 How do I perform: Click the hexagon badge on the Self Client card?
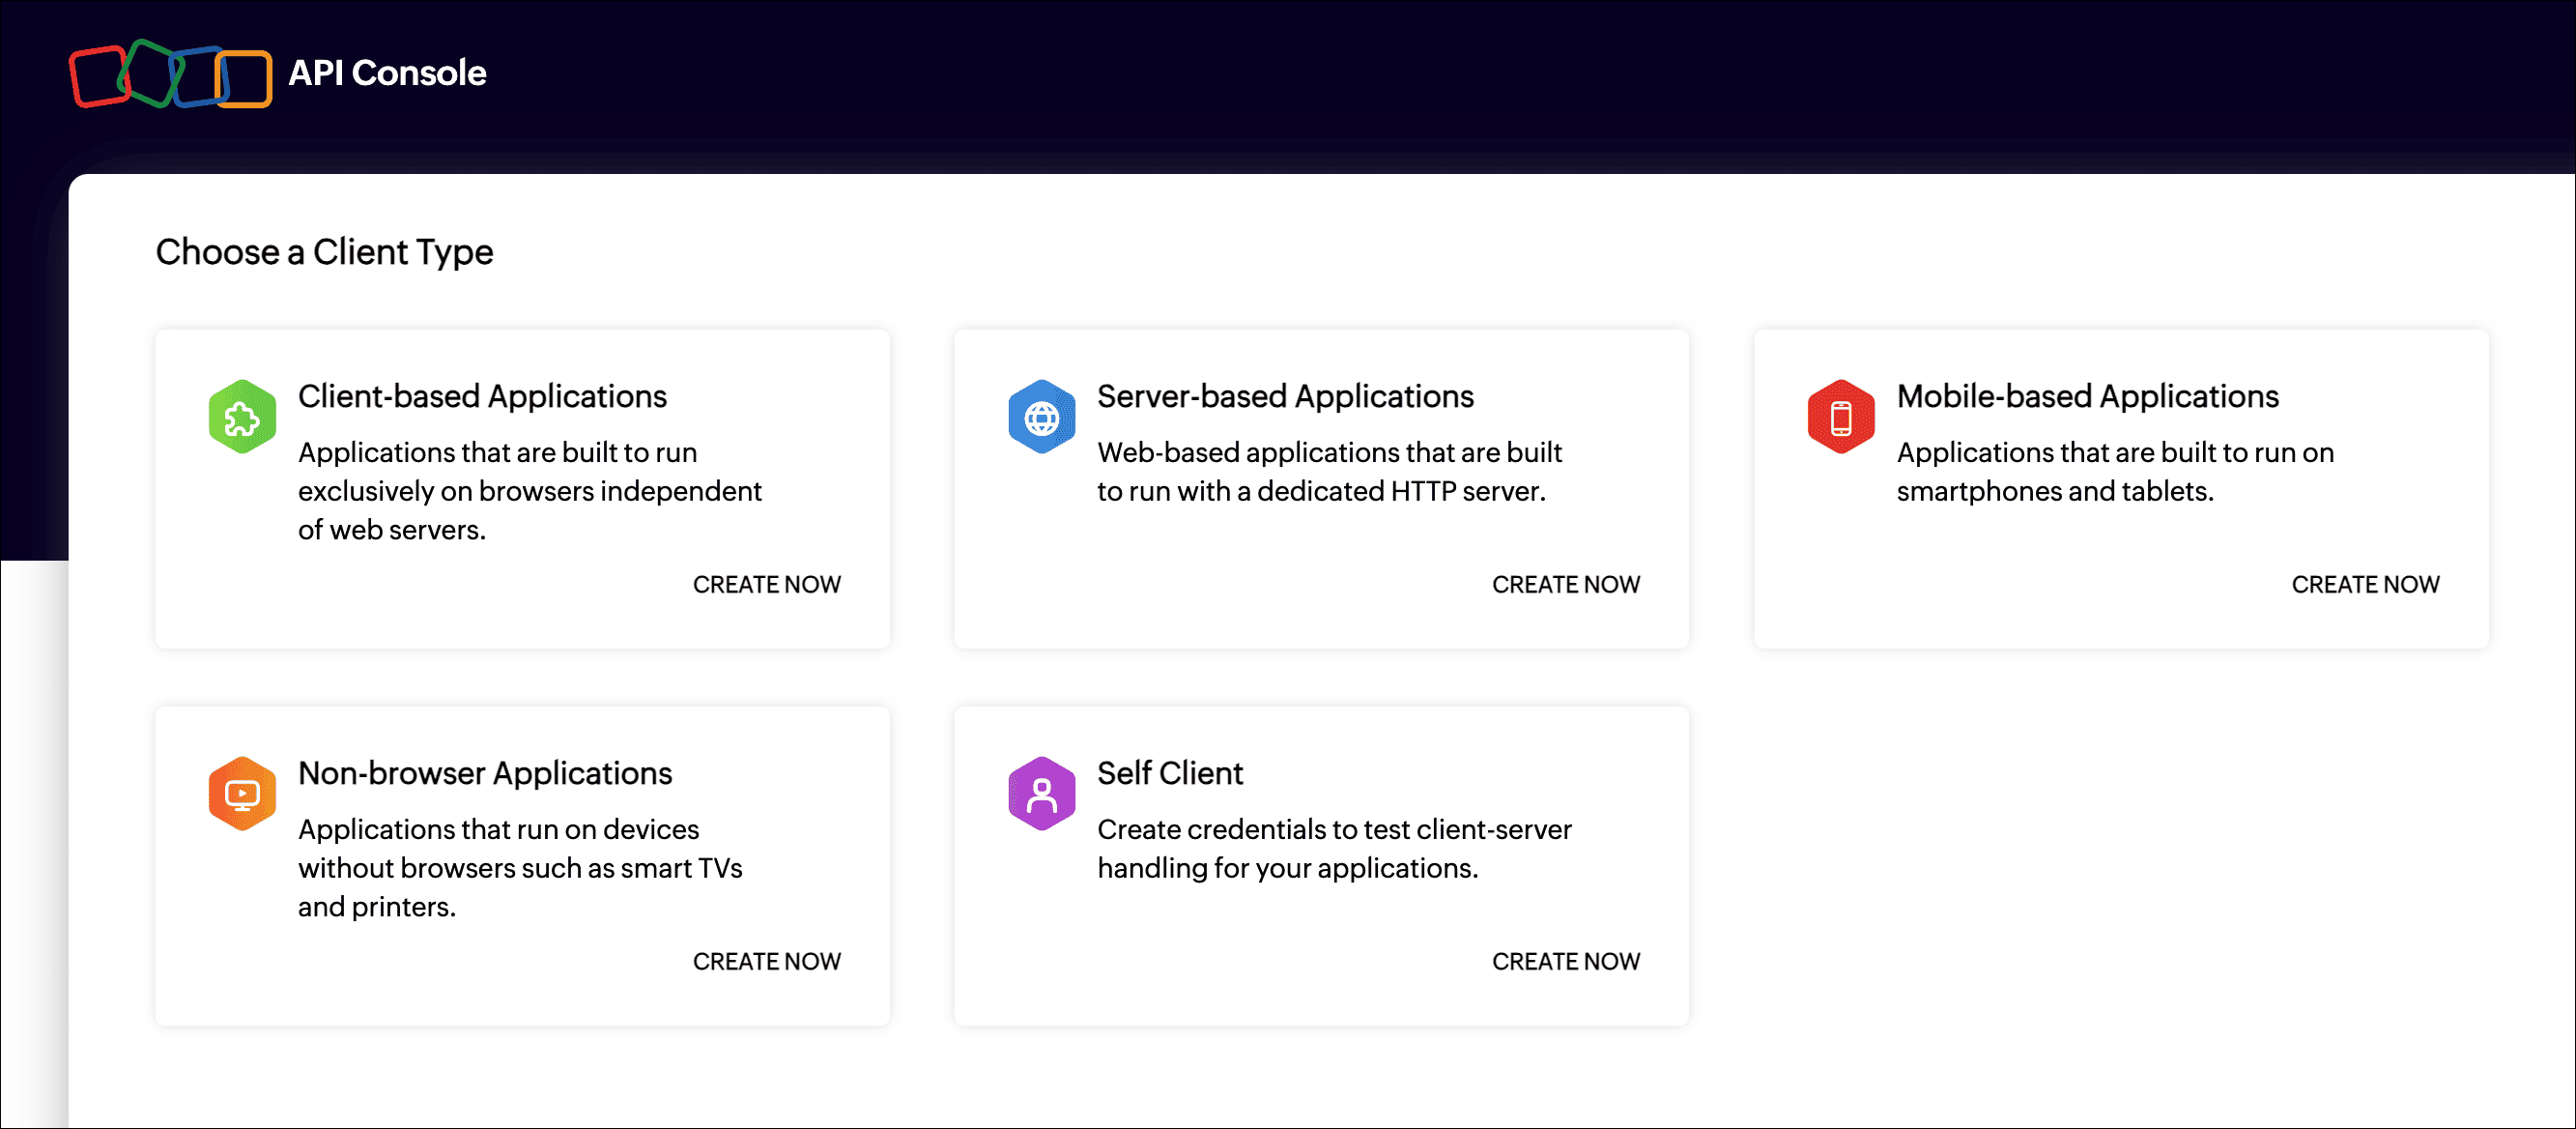(1041, 792)
